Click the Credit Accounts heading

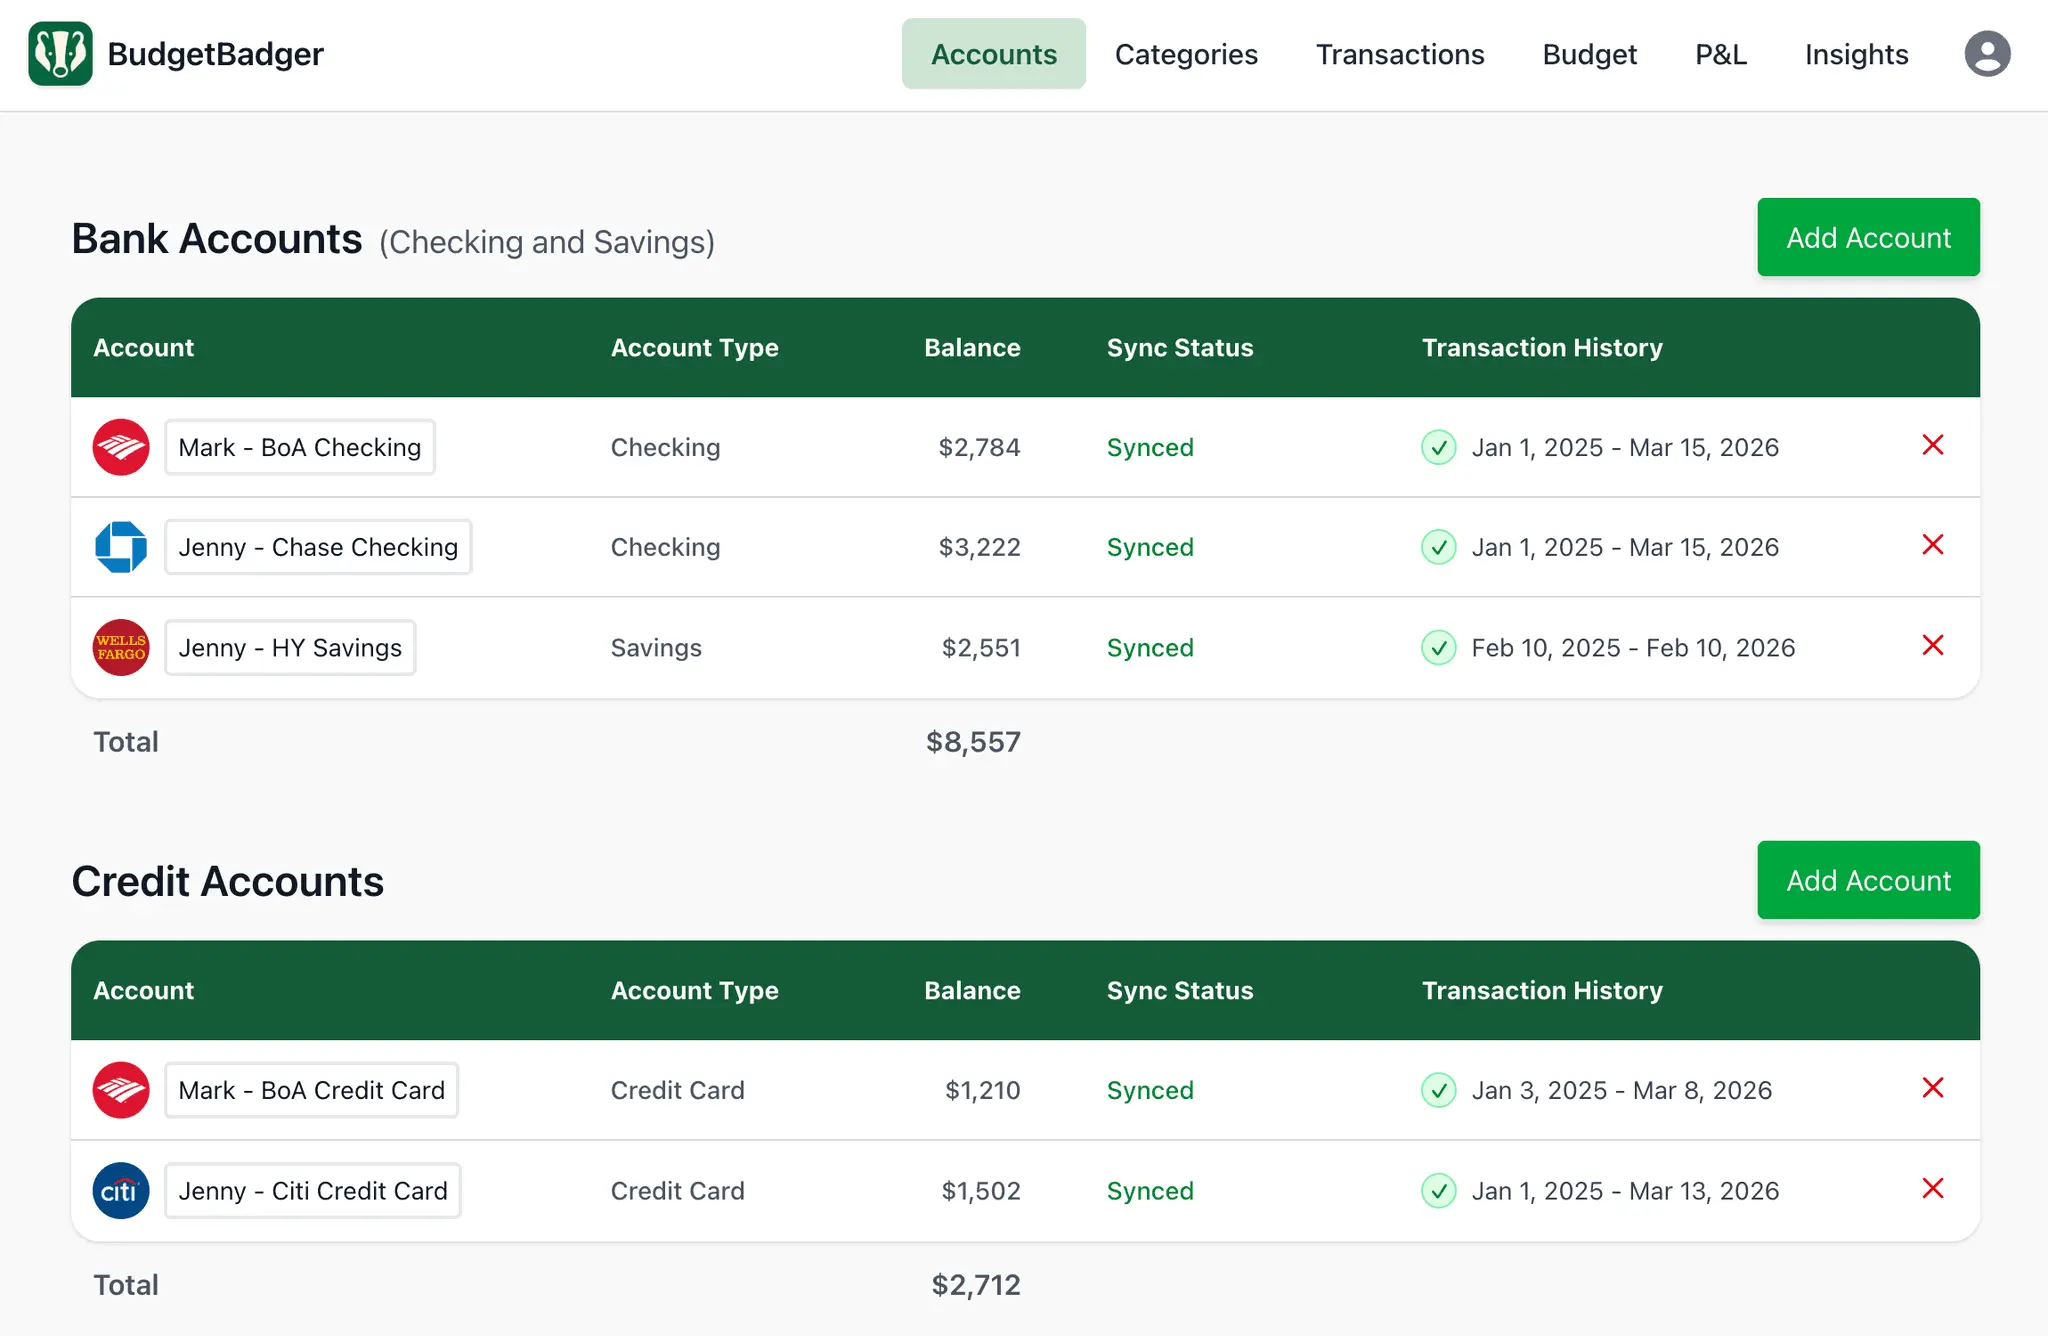click(x=228, y=881)
